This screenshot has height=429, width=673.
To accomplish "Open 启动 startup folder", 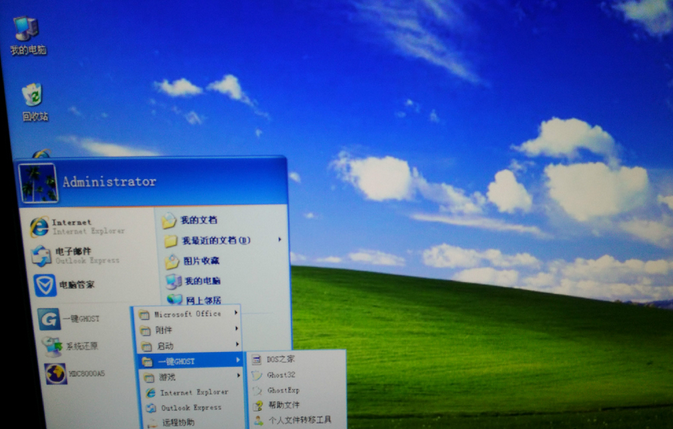I will point(190,346).
